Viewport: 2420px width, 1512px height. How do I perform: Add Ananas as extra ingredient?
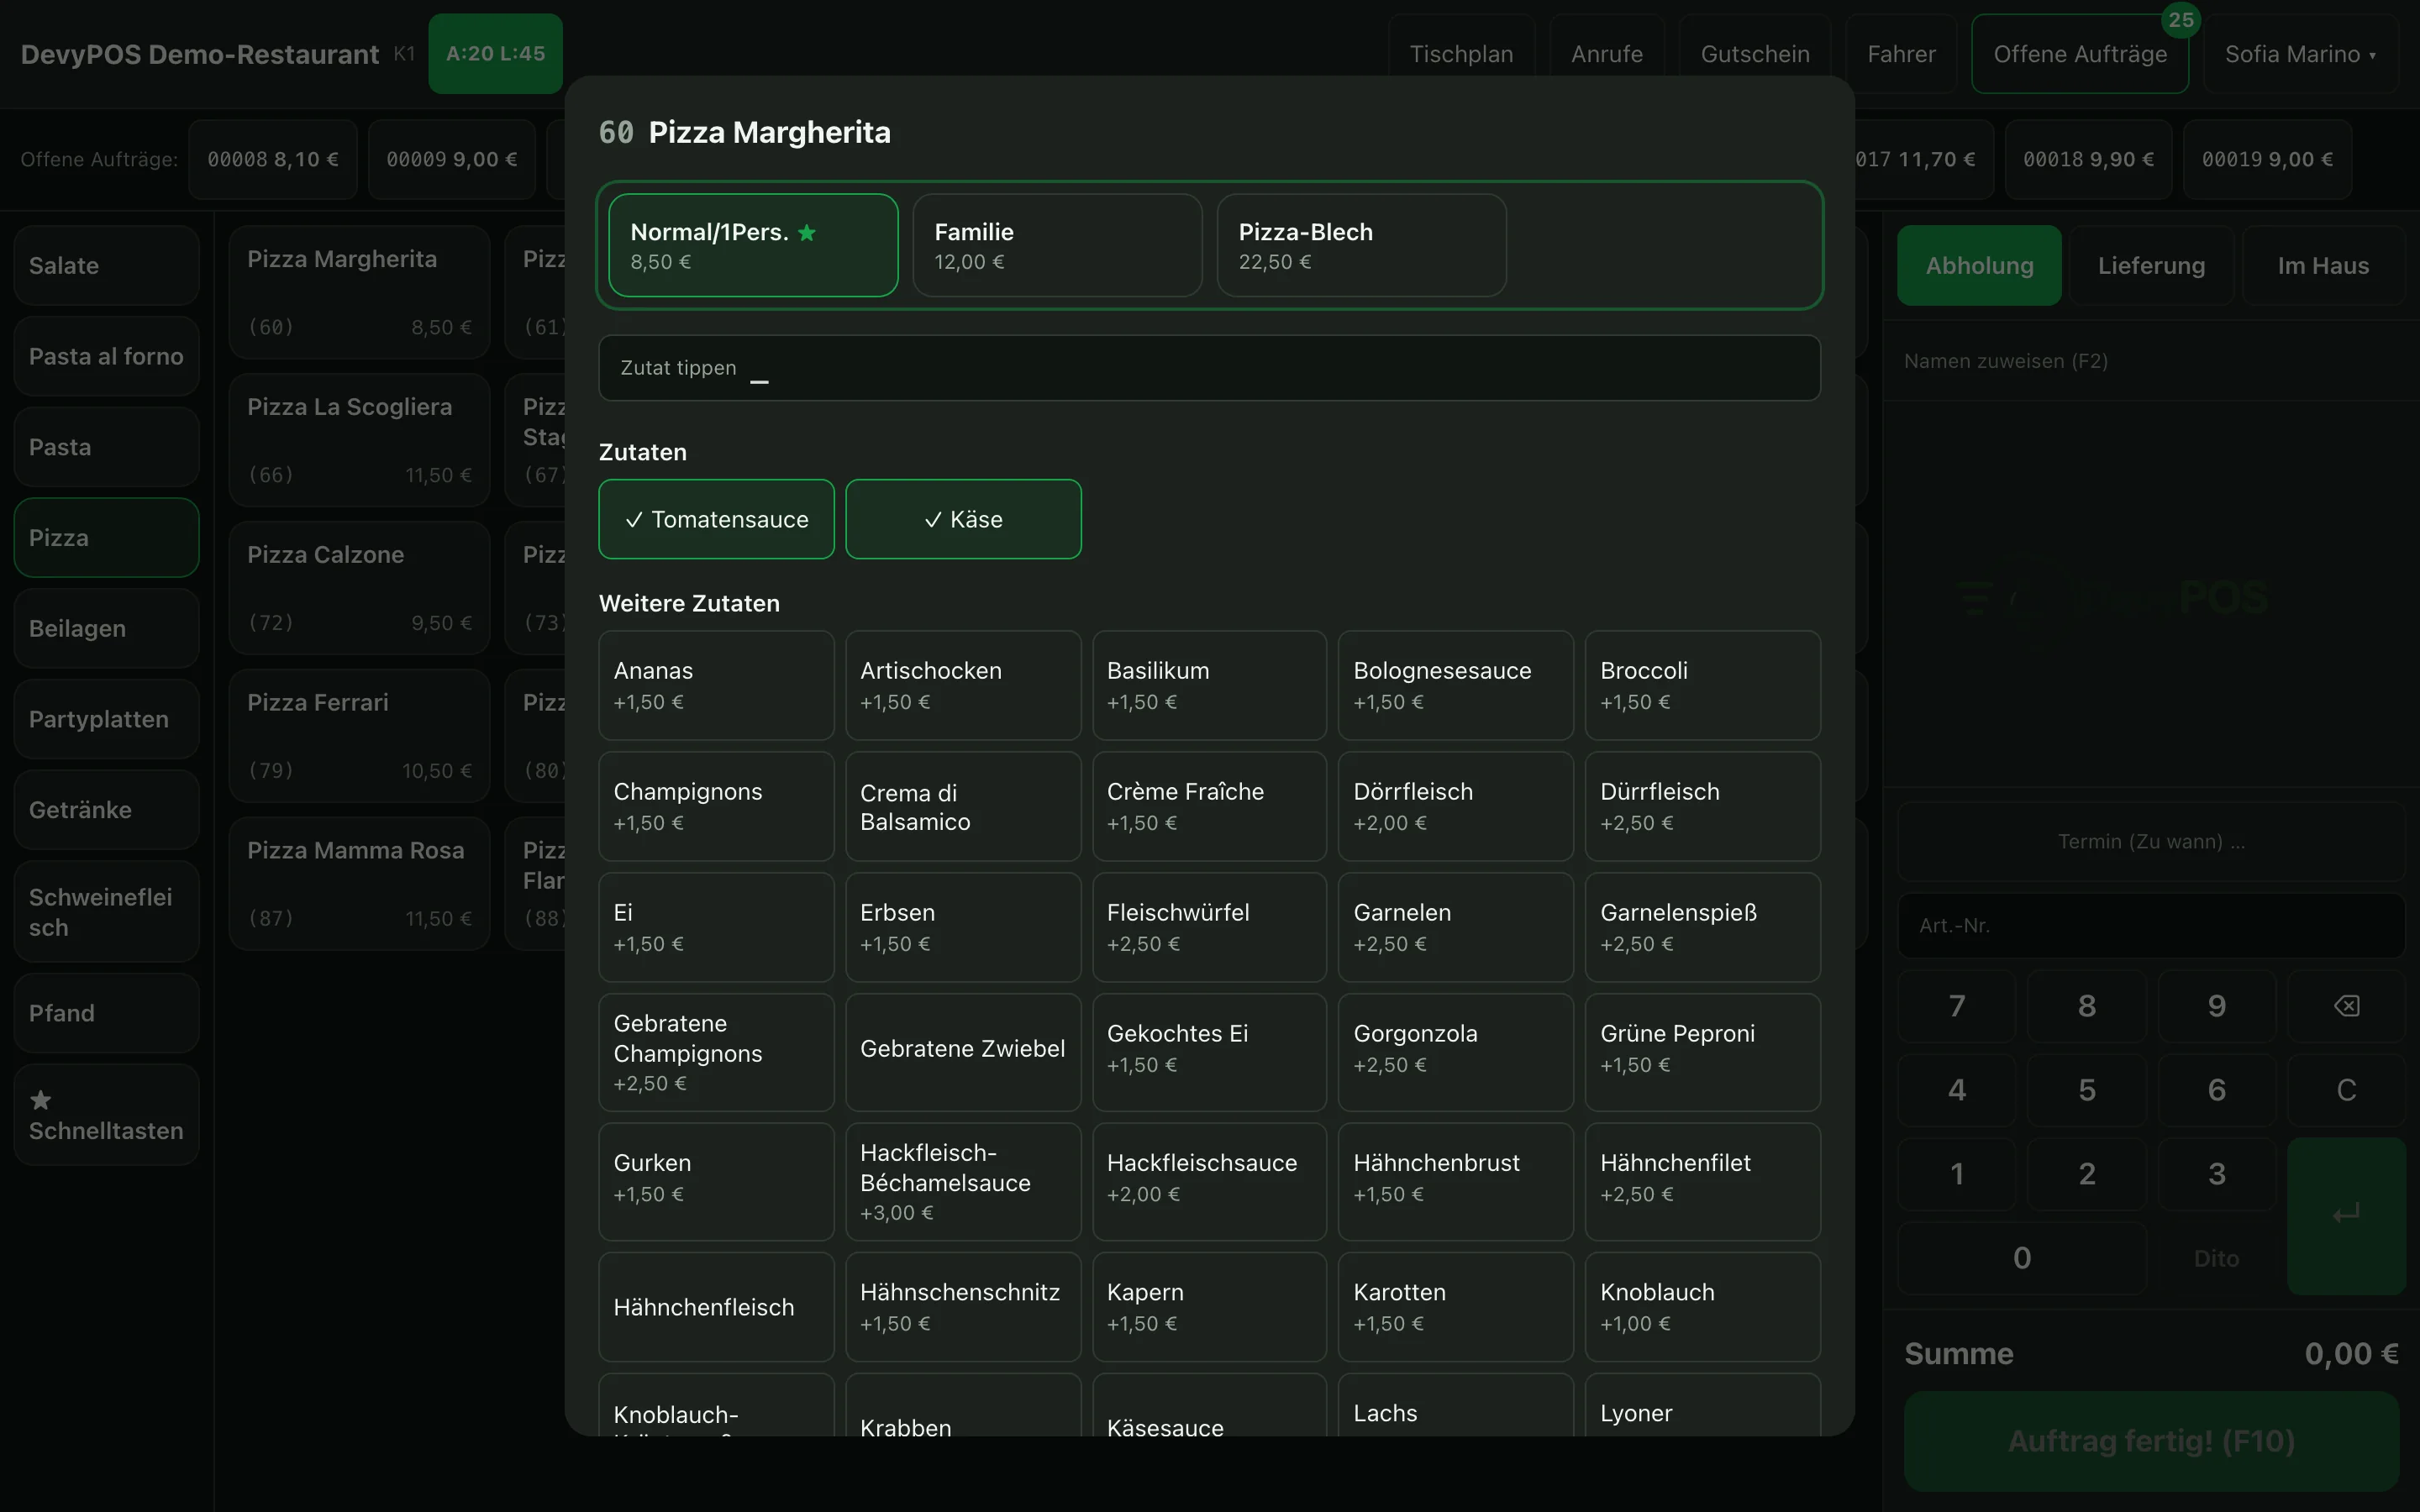pos(716,685)
